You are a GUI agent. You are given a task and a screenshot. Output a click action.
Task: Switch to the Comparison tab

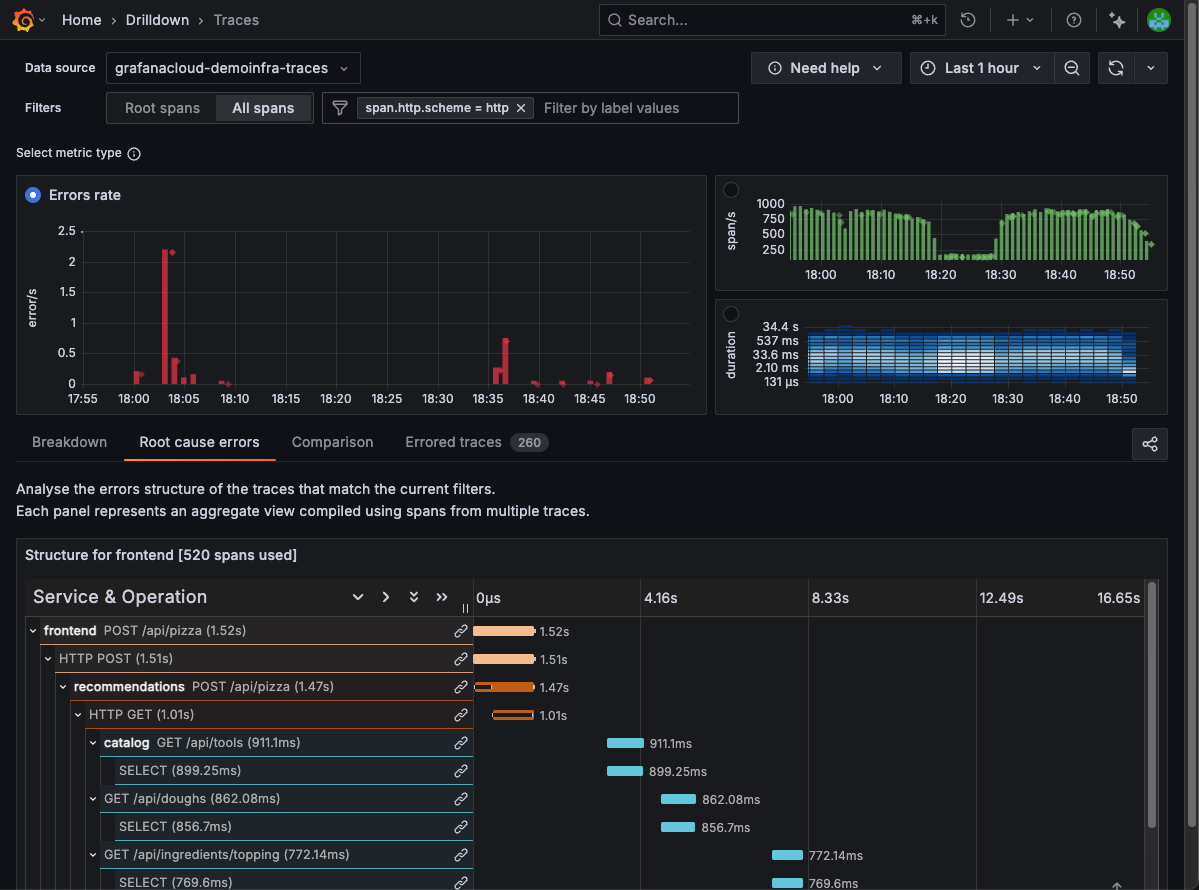[332, 442]
